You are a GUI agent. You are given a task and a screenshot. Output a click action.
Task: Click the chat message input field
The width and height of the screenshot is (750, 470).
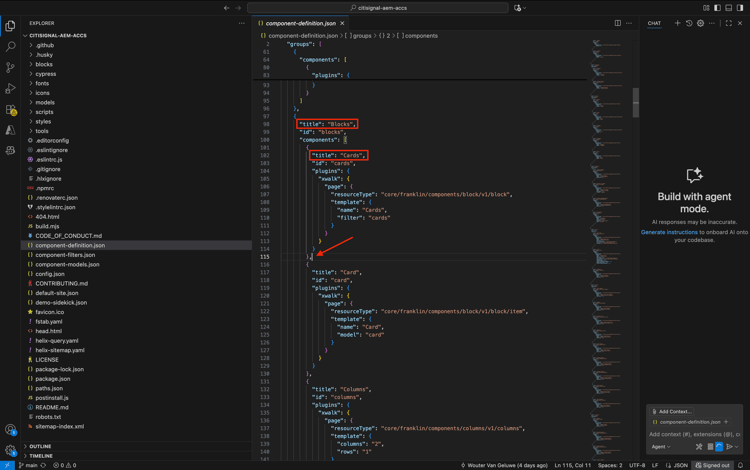coord(694,434)
